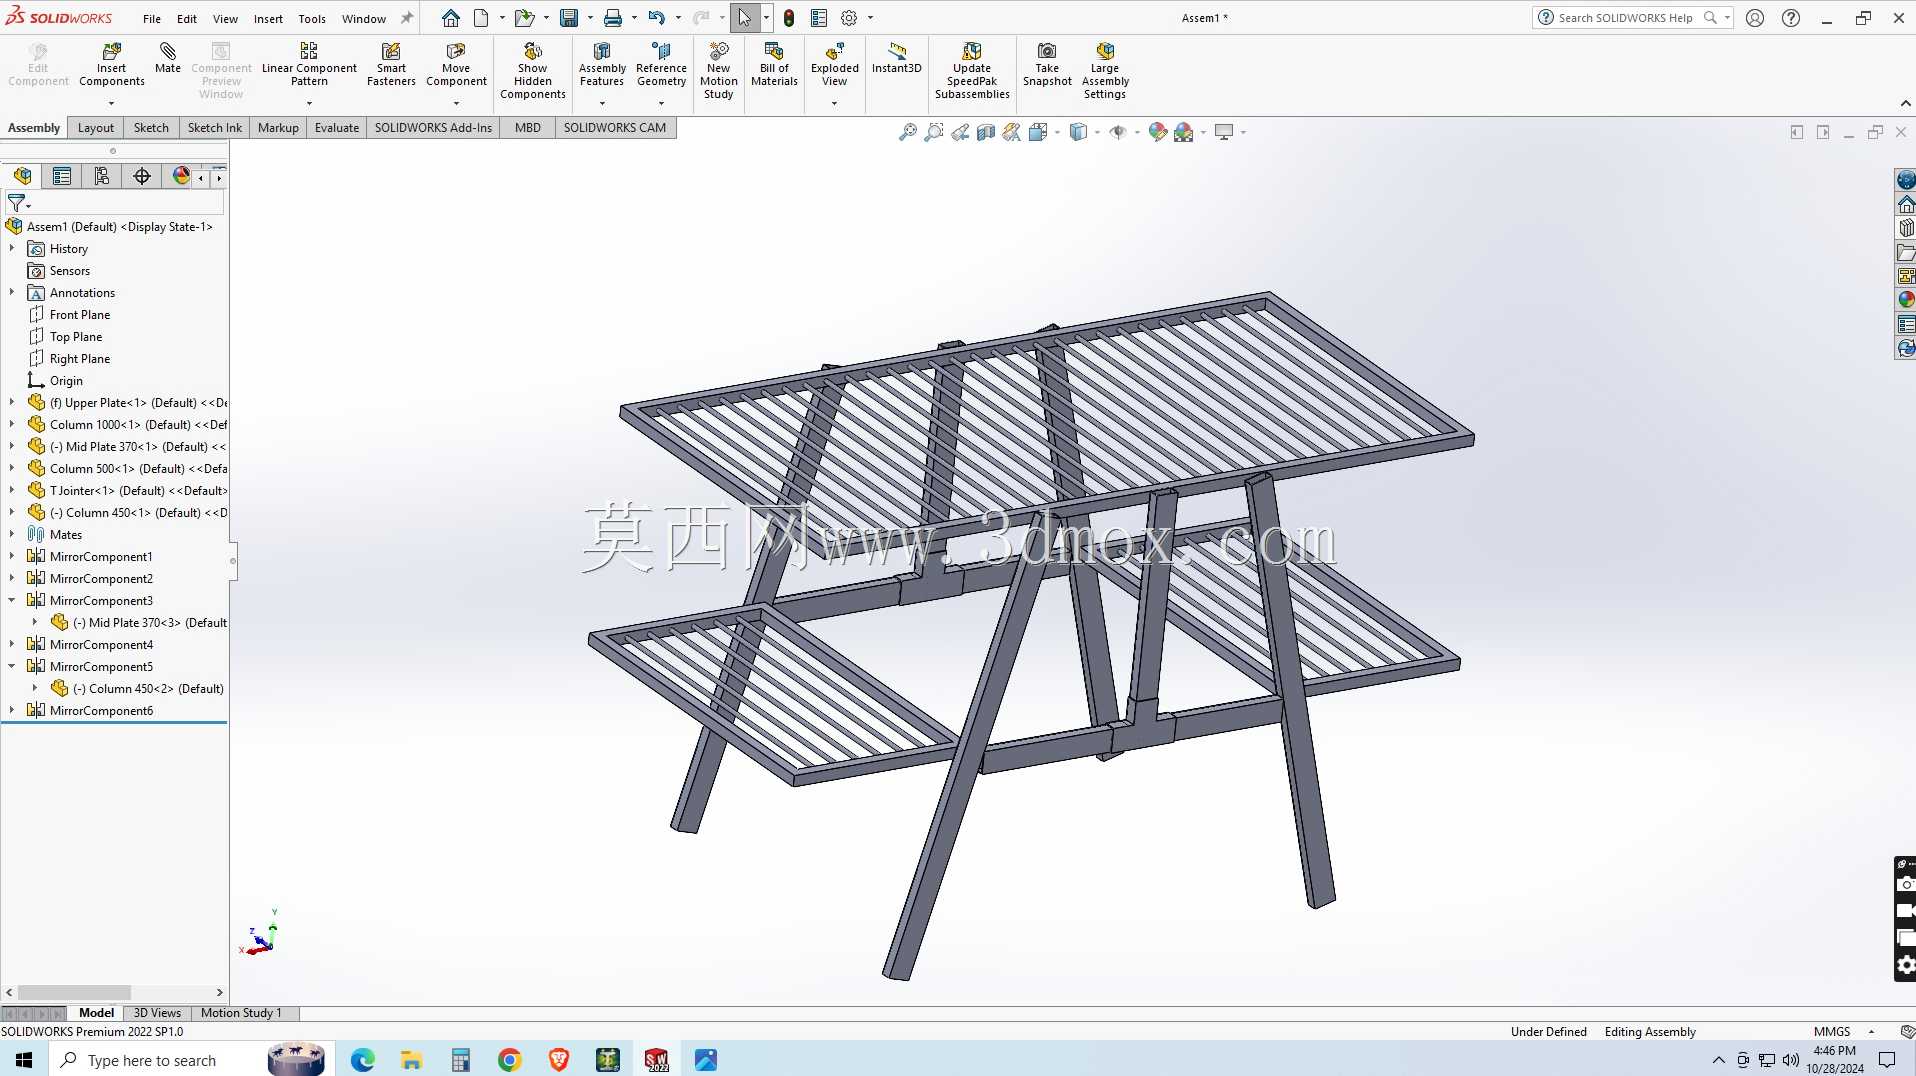Click the Print icon
The height and width of the screenshot is (1076, 1916).
pyautogui.click(x=613, y=18)
